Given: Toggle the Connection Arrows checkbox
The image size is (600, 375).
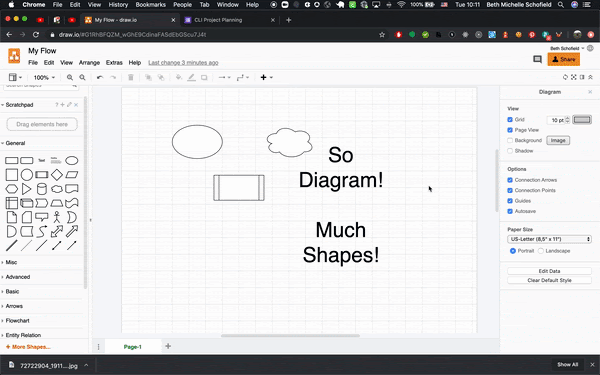Looking at the screenshot, I should click(510, 180).
